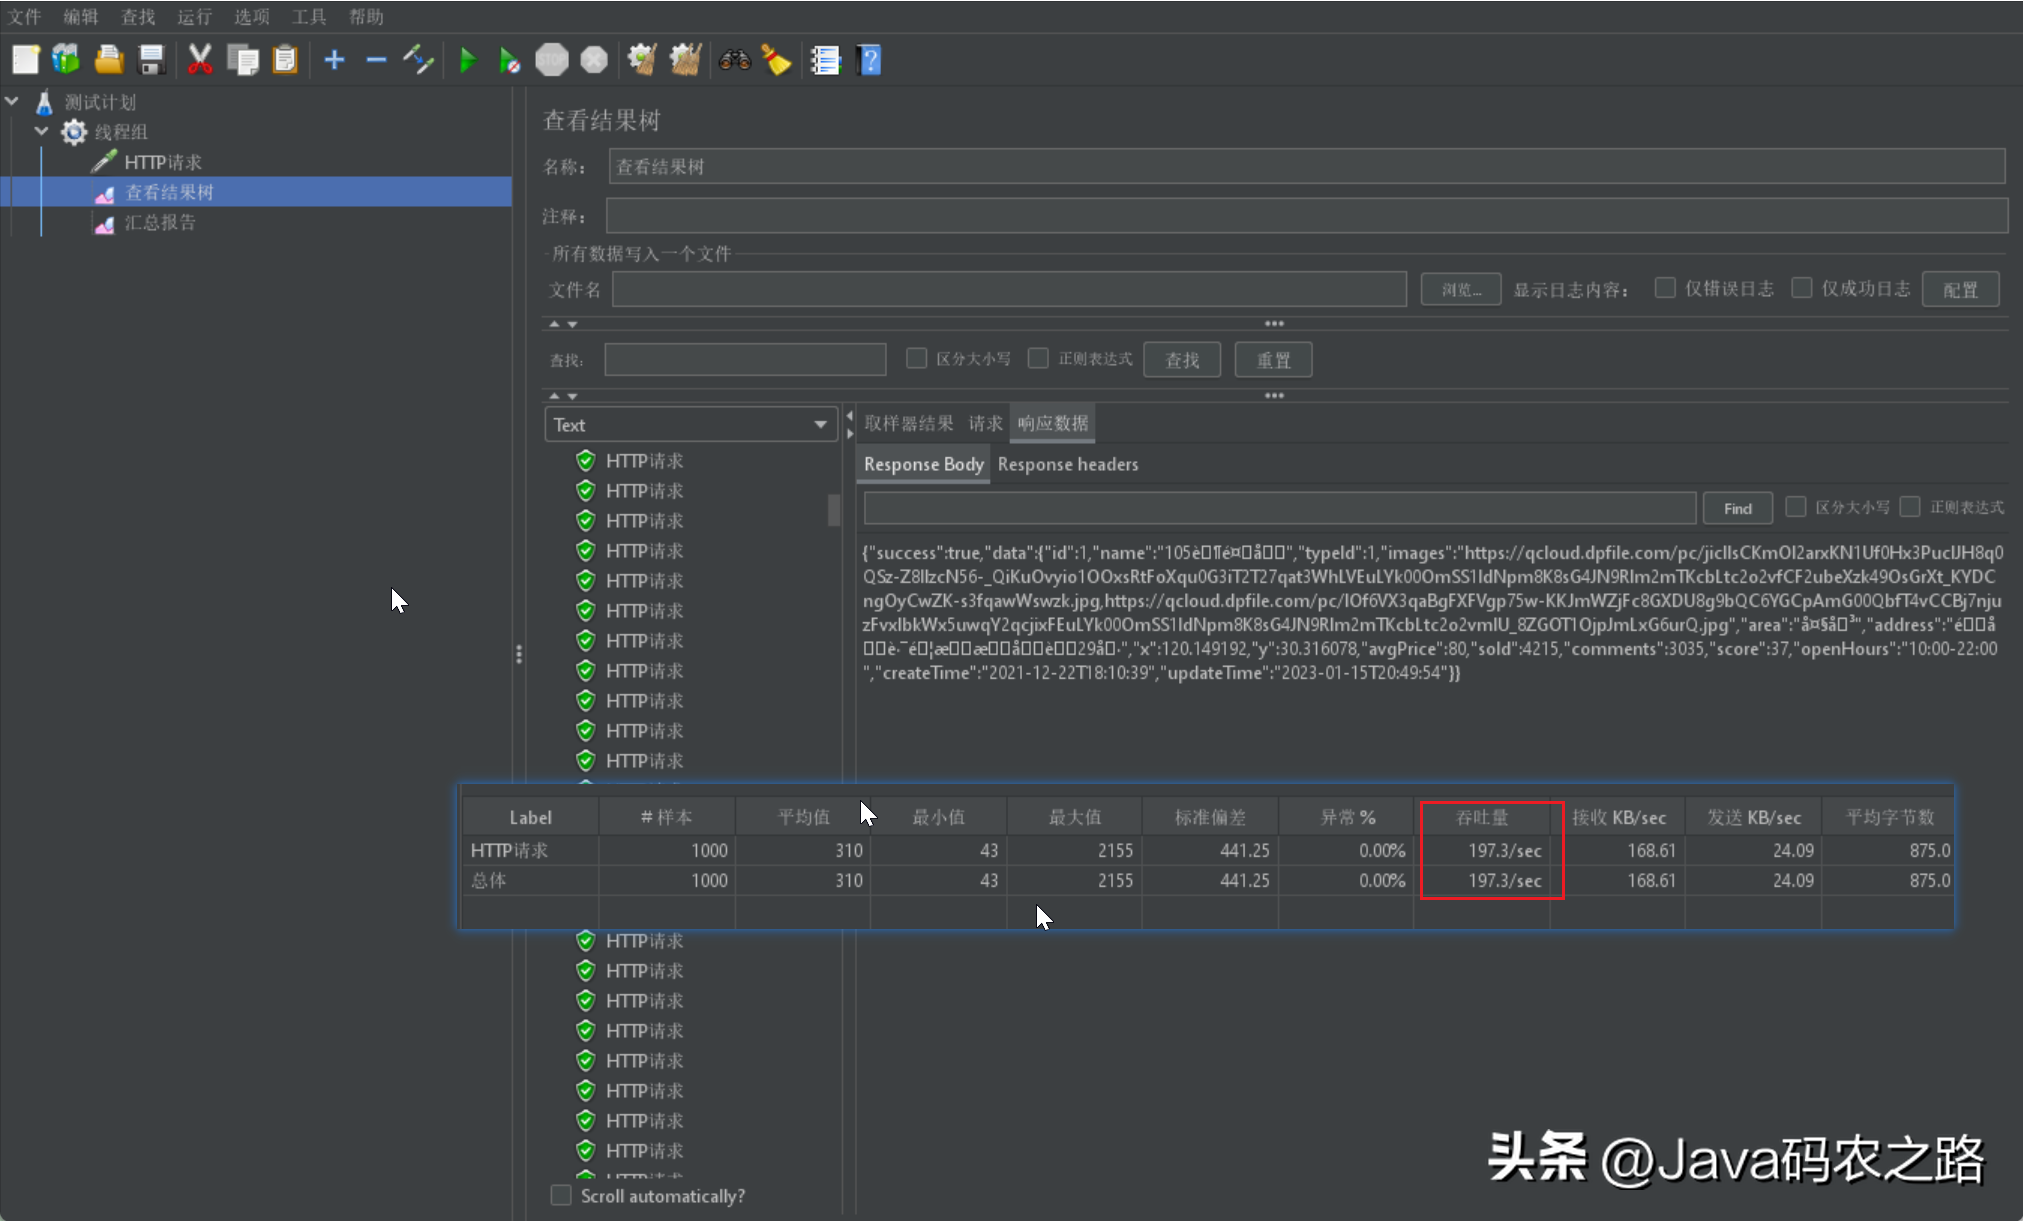Viewport: 2023px width, 1221px height.
Task: Click the Cut scissors icon
Action: (200, 61)
